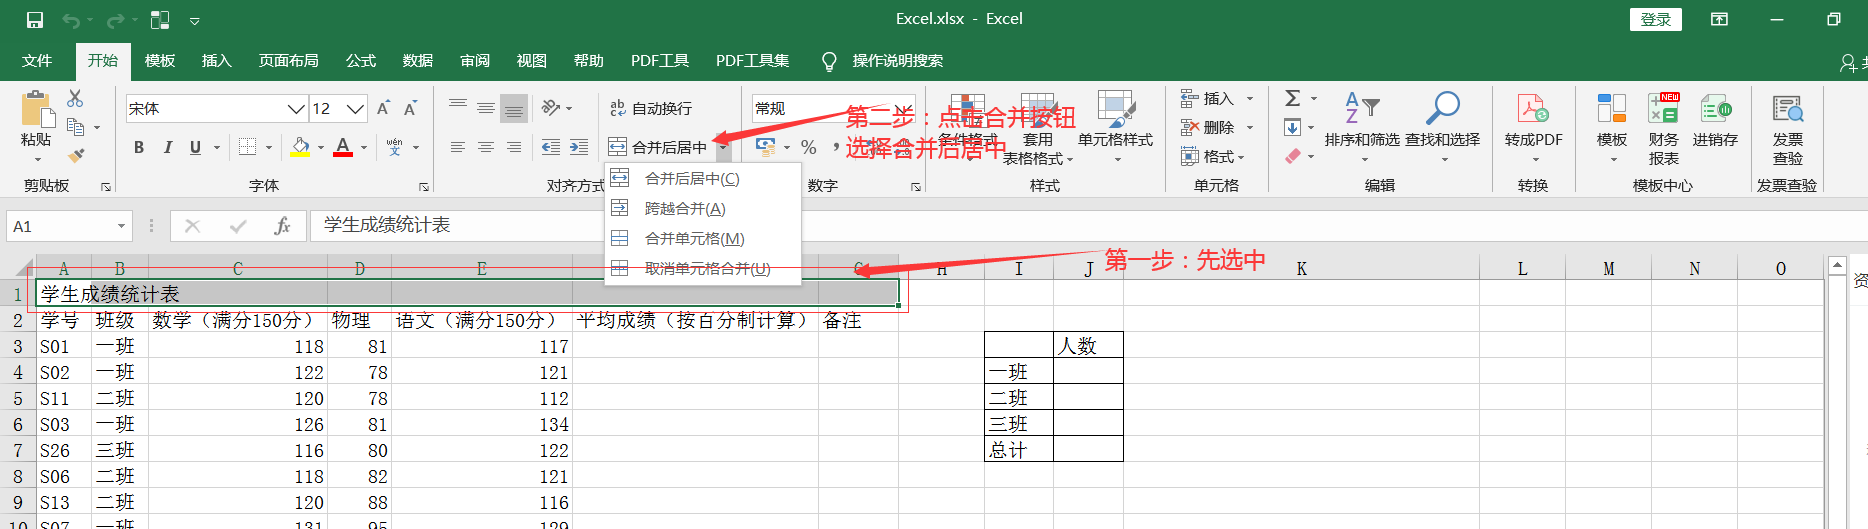Screen dimensions: 1868x529
Task: Apply yellow fill color bucket
Action: pos(300,147)
